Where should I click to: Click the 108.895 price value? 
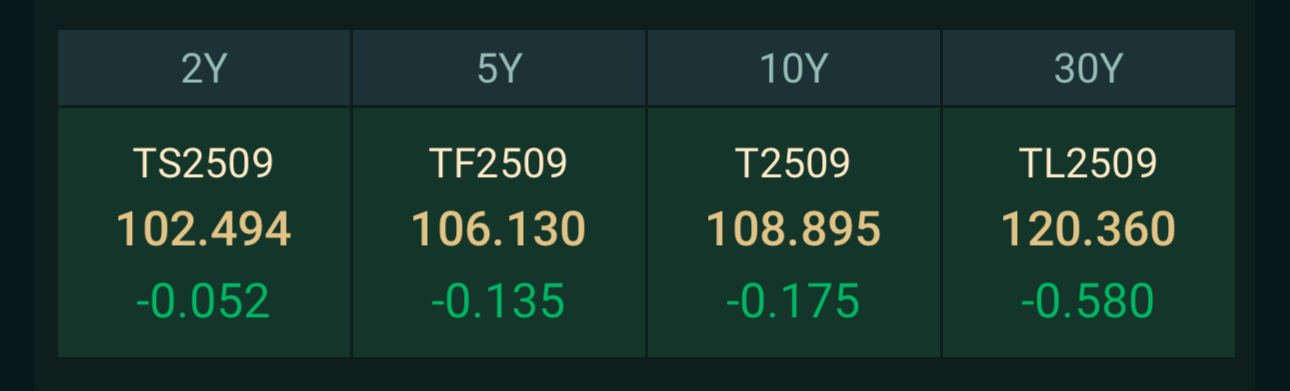coord(794,230)
